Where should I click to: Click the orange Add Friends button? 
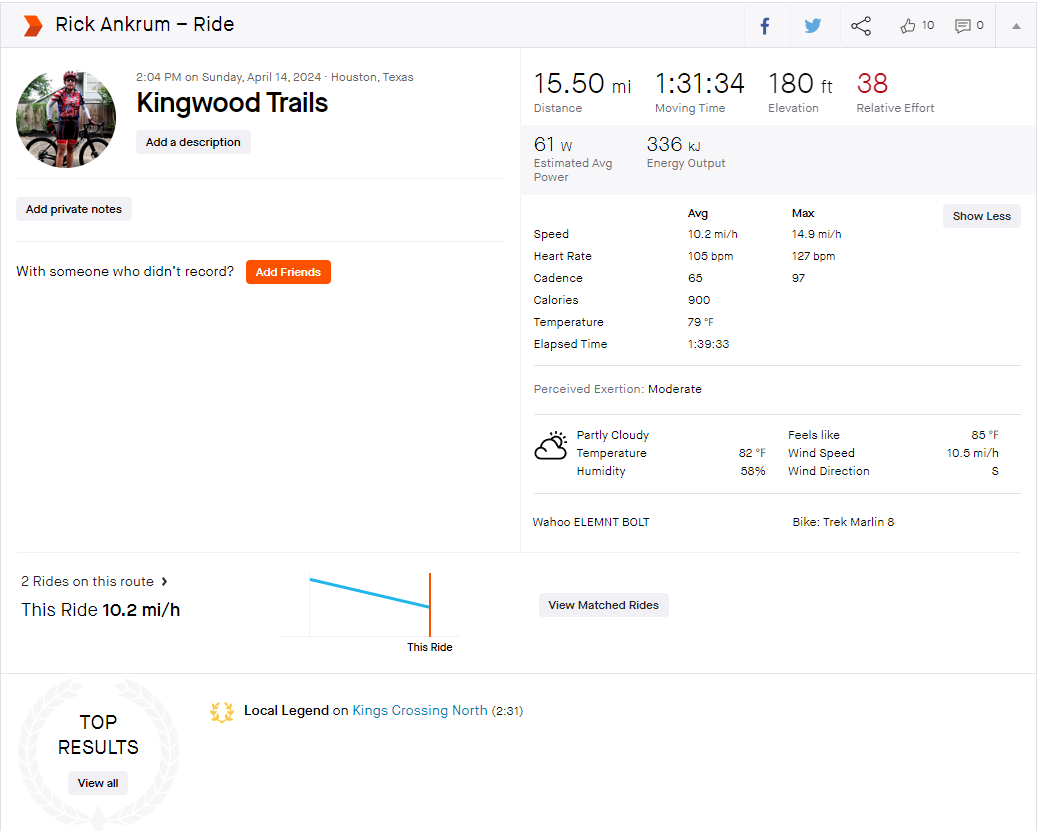click(288, 272)
